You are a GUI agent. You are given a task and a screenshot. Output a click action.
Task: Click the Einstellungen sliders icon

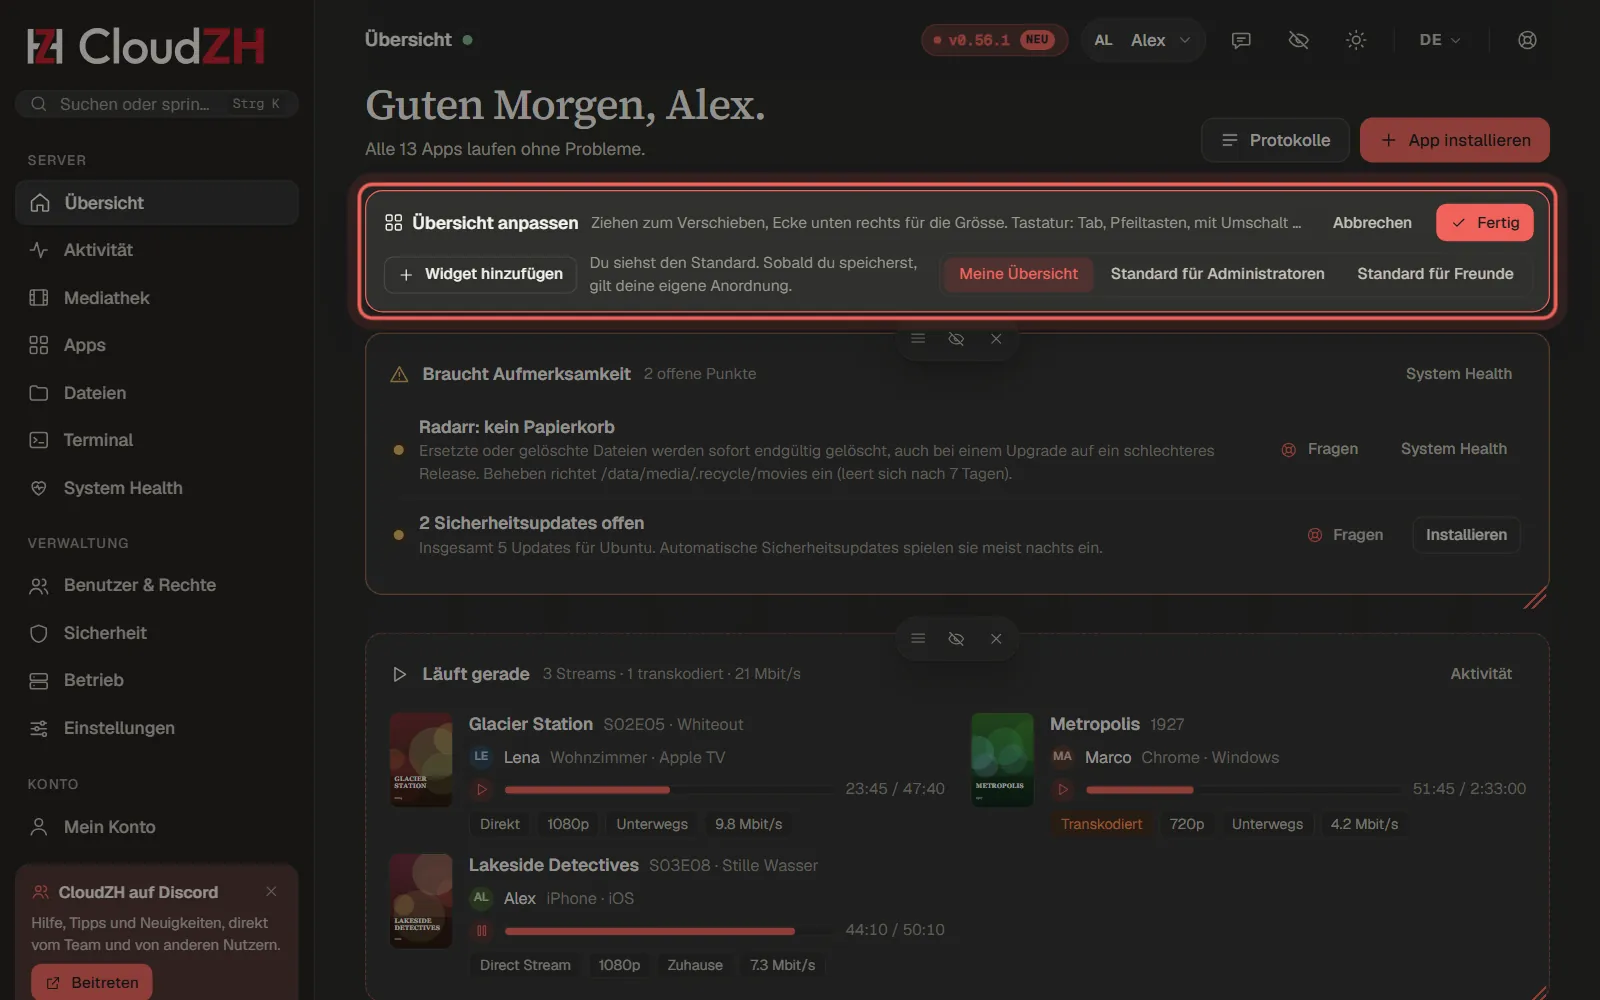tap(39, 728)
